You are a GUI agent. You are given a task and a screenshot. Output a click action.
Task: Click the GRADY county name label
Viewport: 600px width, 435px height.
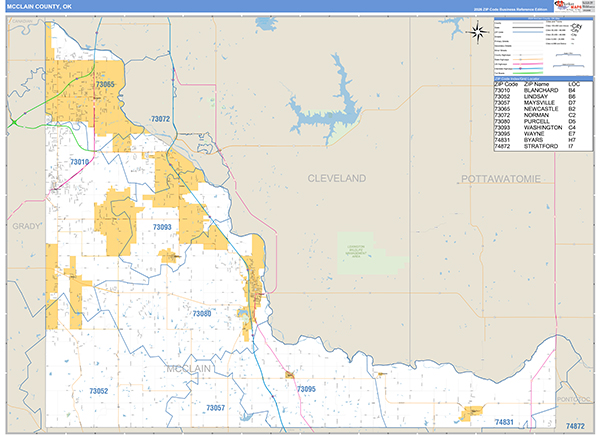(x=25, y=227)
